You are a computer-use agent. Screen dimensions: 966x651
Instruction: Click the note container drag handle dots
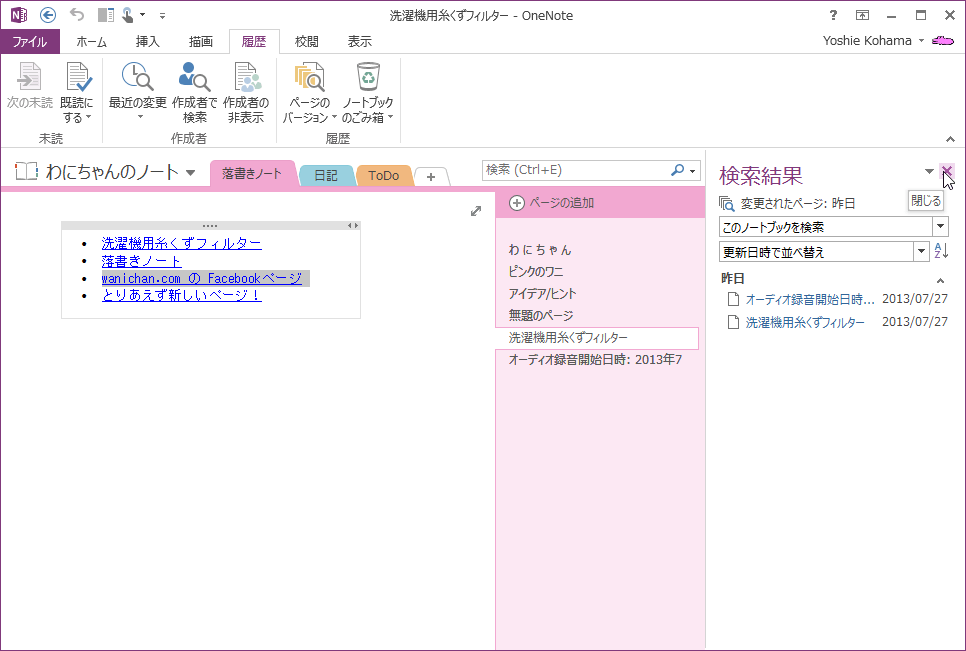(x=209, y=225)
